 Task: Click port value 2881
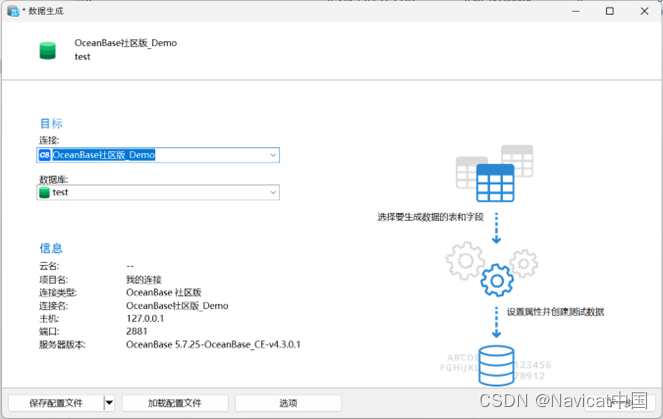137,331
